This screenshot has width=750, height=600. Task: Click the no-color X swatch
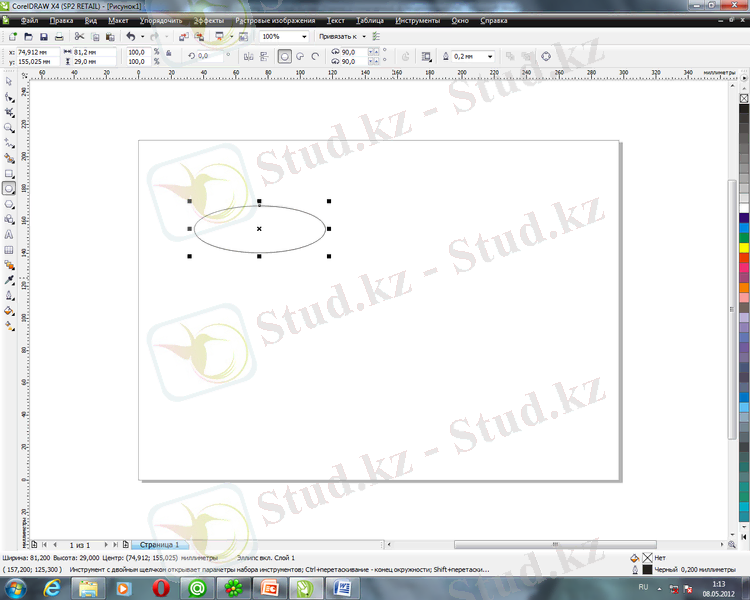tap(744, 98)
